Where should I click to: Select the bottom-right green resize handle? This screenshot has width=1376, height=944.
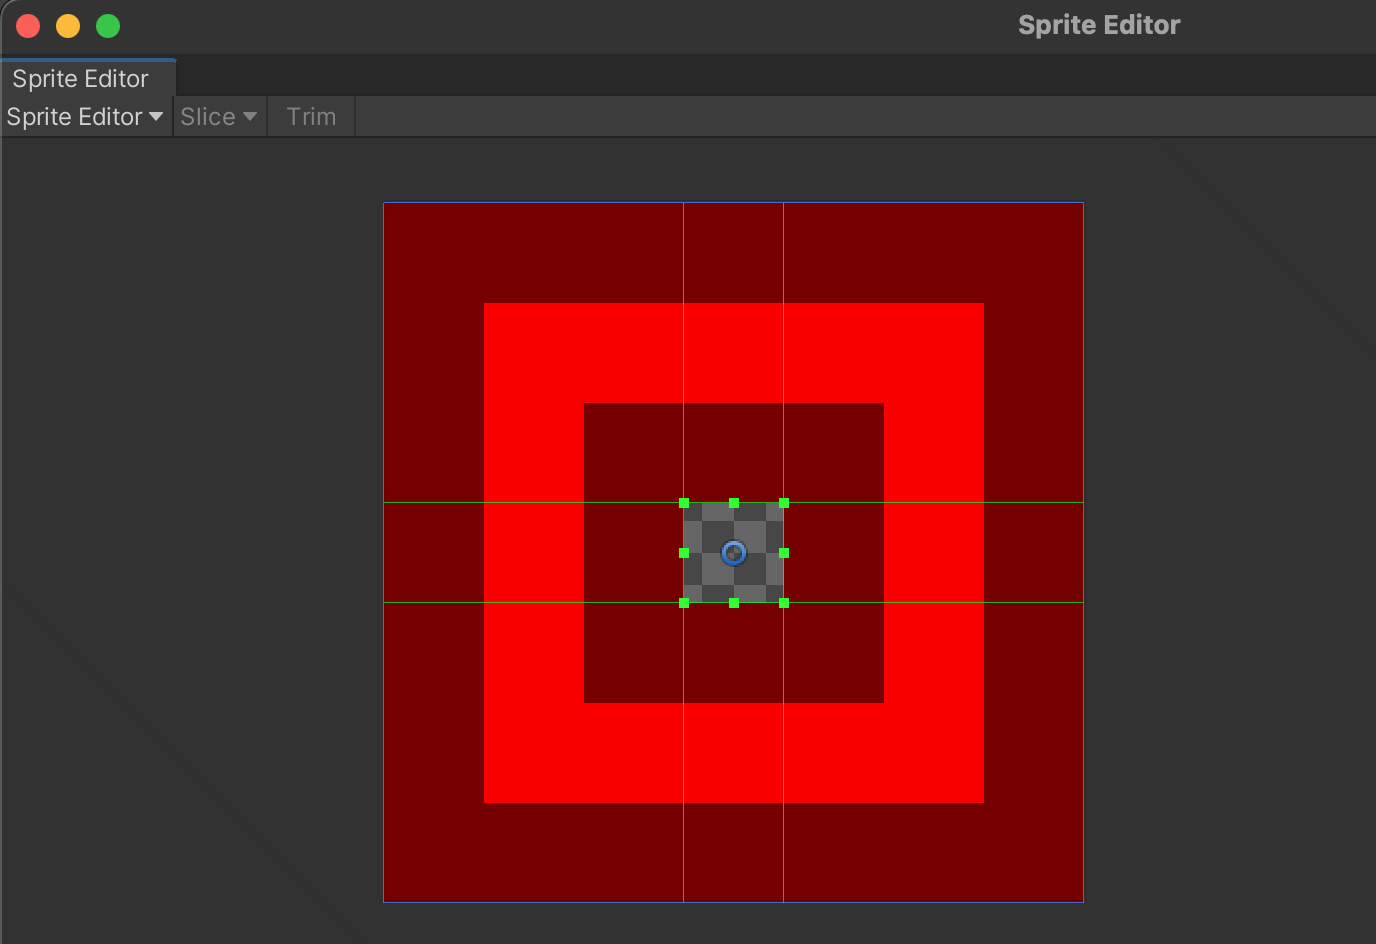tap(784, 603)
